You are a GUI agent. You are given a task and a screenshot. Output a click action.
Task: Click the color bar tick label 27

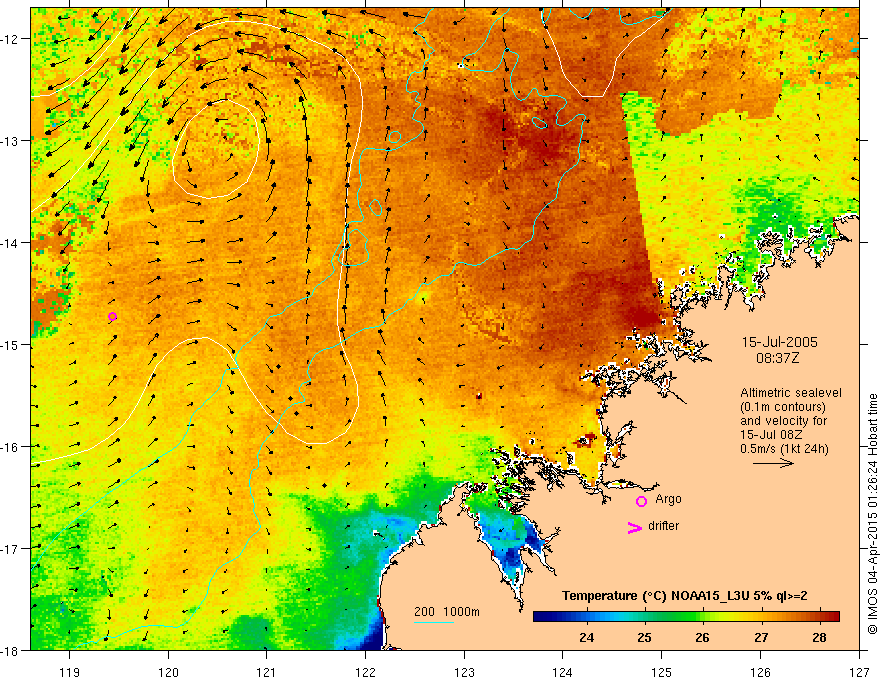click(x=761, y=637)
